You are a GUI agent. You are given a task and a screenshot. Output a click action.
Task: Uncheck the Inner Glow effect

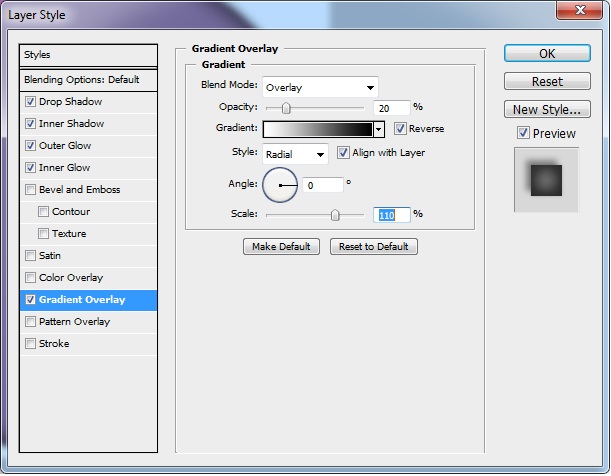click(30, 167)
